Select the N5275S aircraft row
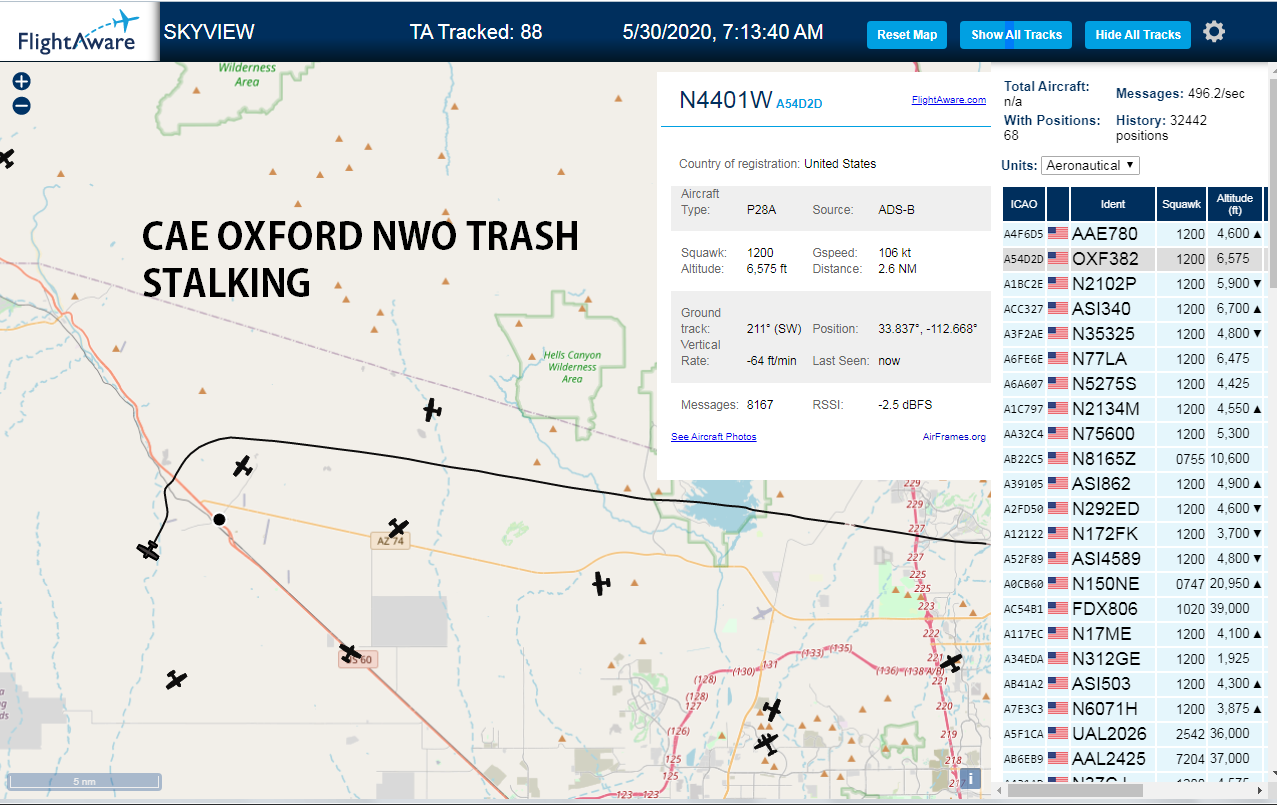This screenshot has width=1277, height=805. coord(1133,384)
